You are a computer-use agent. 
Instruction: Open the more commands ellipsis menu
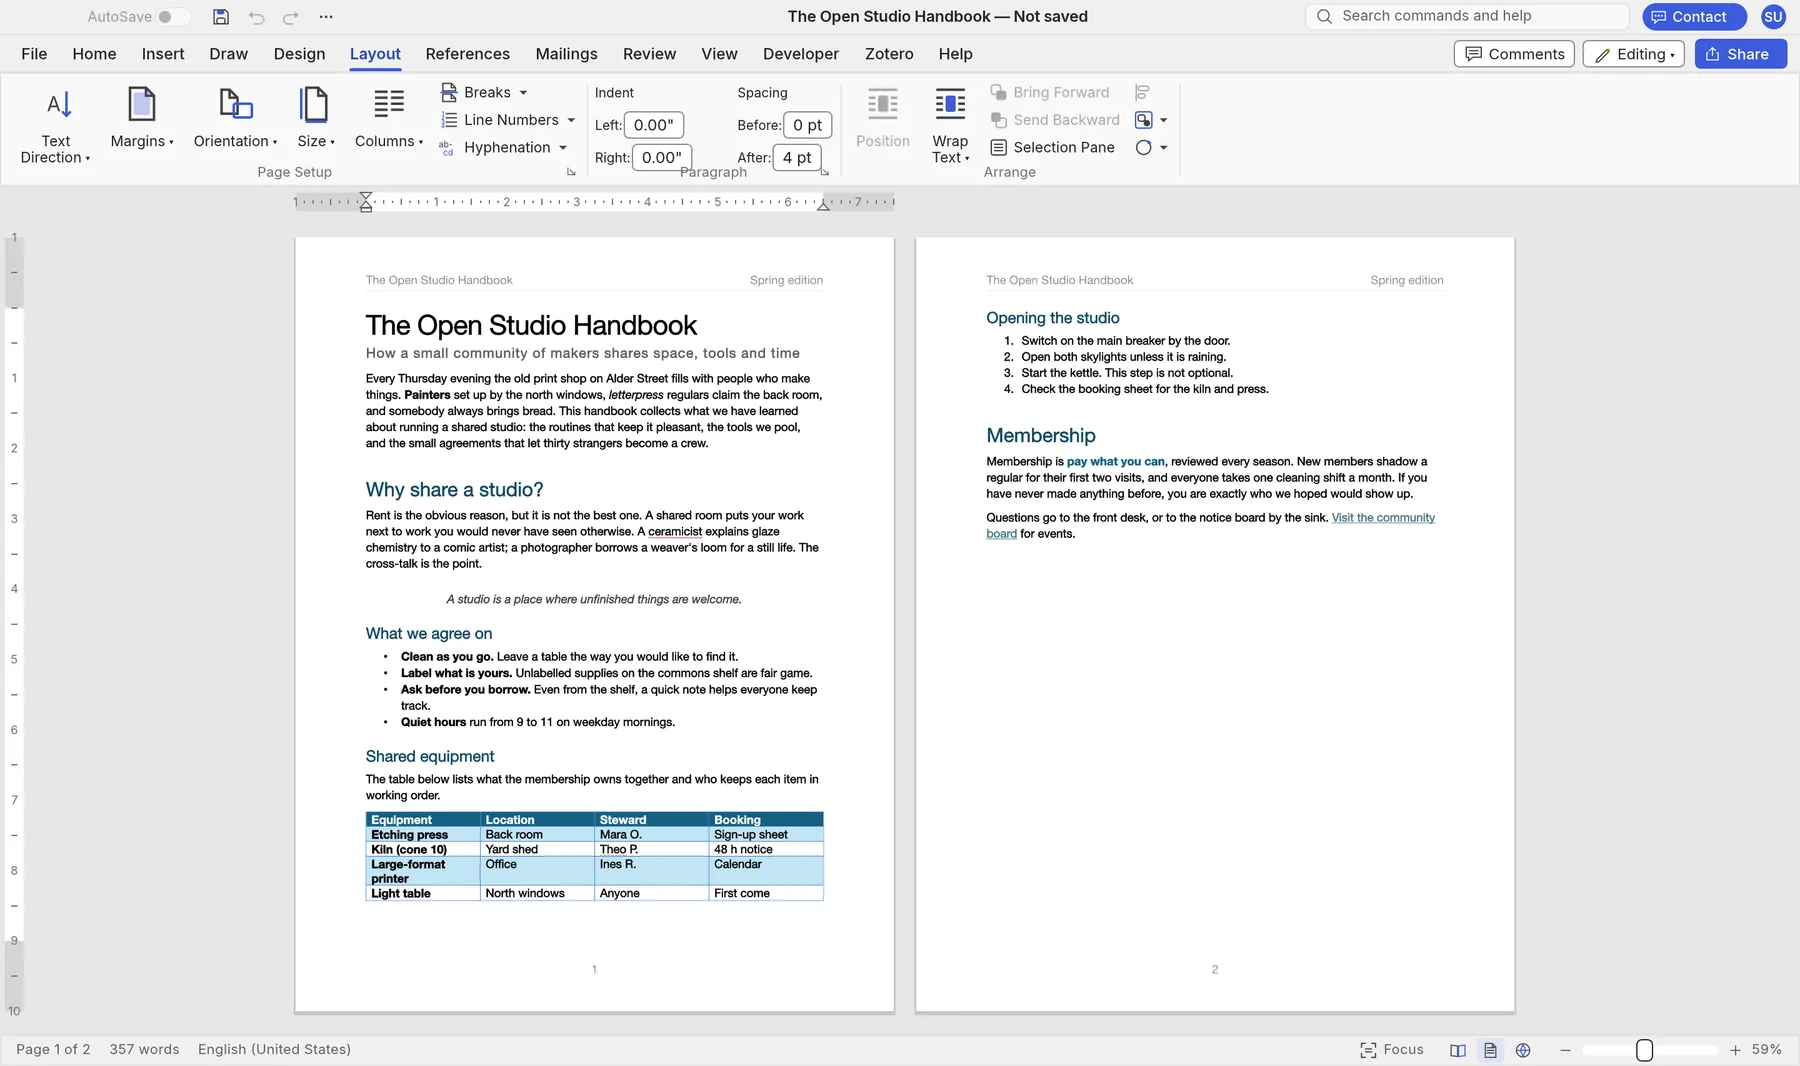326,17
